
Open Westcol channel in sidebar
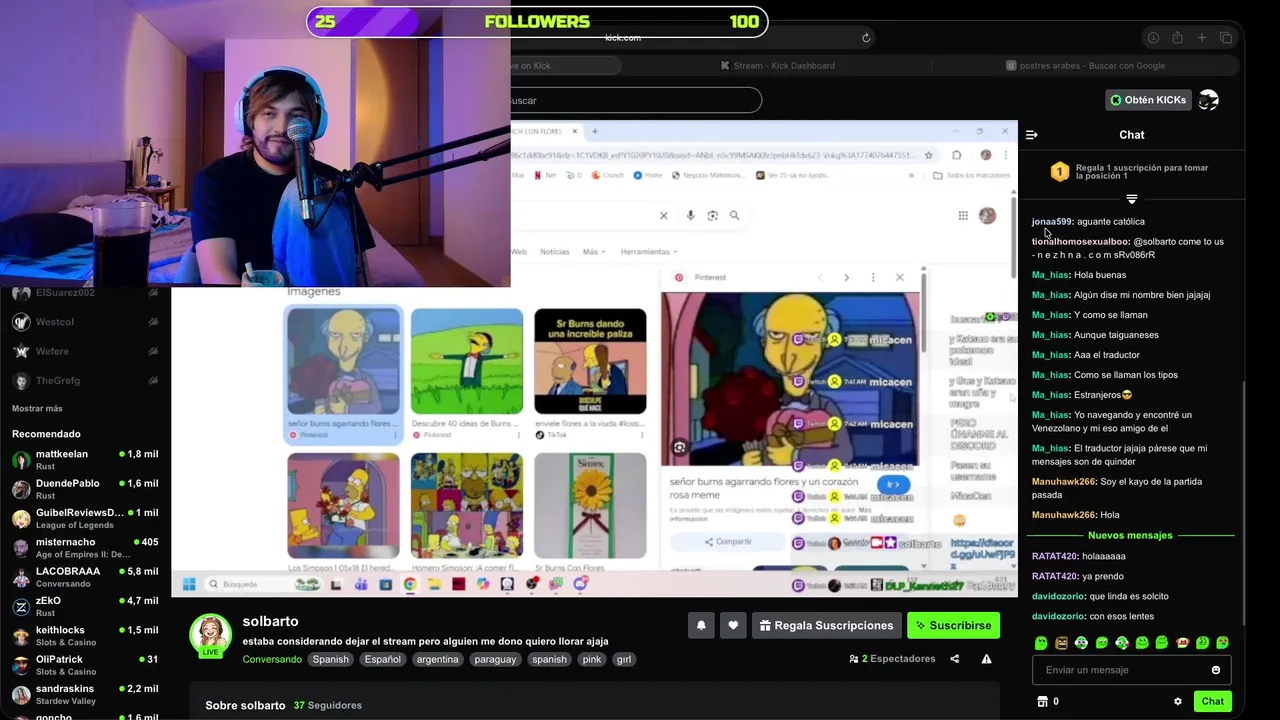pos(85,322)
